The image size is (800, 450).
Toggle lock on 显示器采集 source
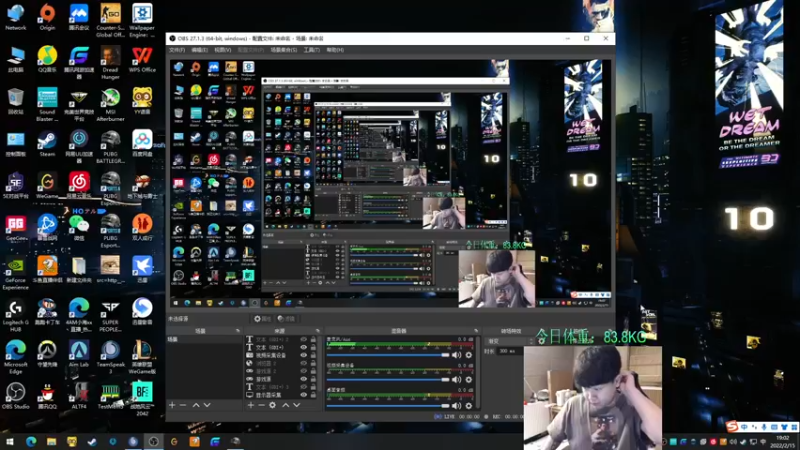(x=313, y=395)
